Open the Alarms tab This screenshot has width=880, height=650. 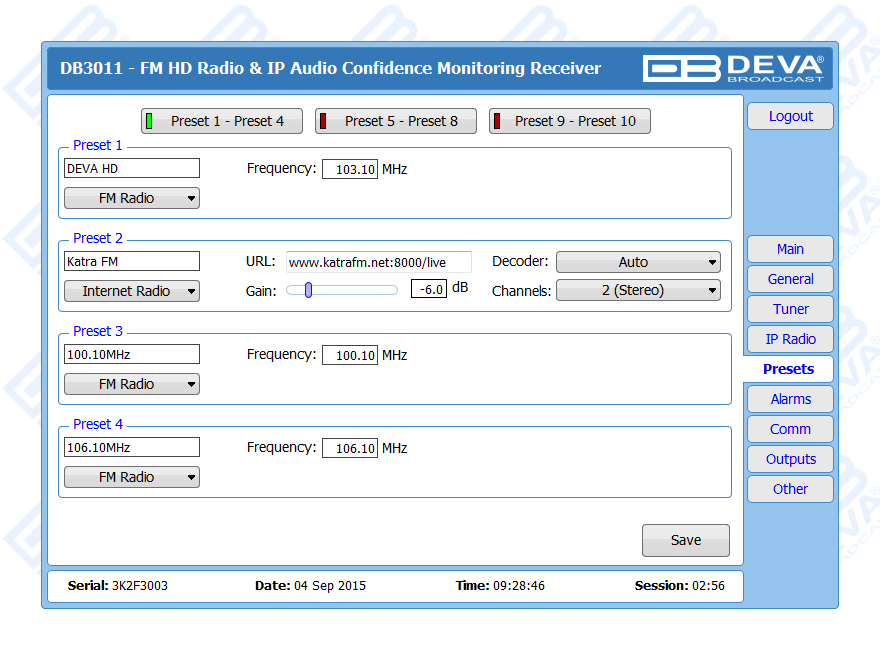[790, 399]
